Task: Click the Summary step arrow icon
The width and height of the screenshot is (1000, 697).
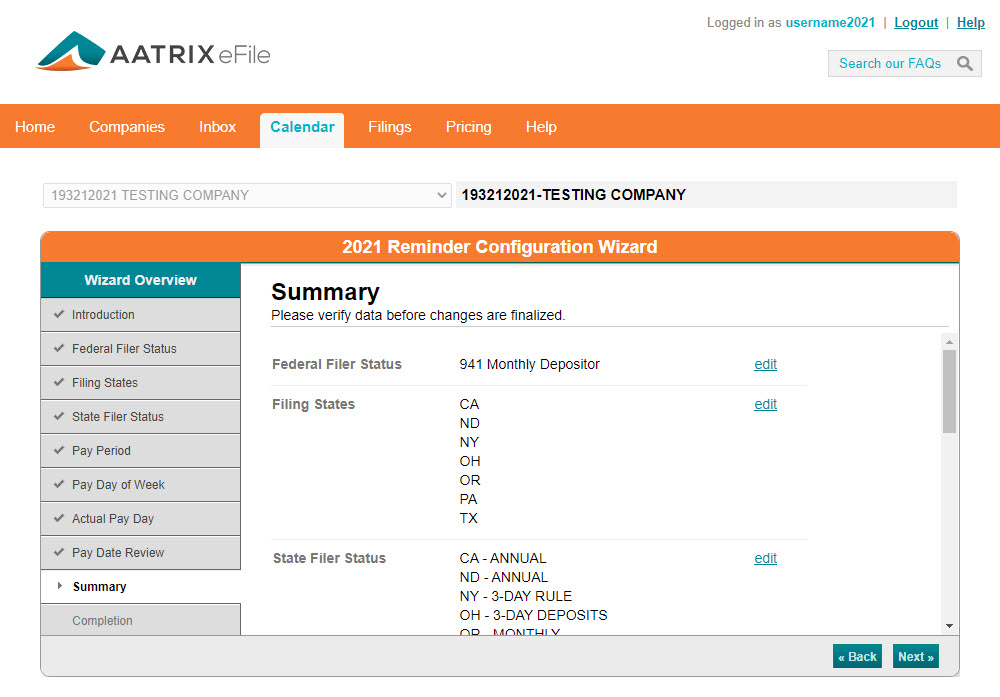Action: point(60,586)
